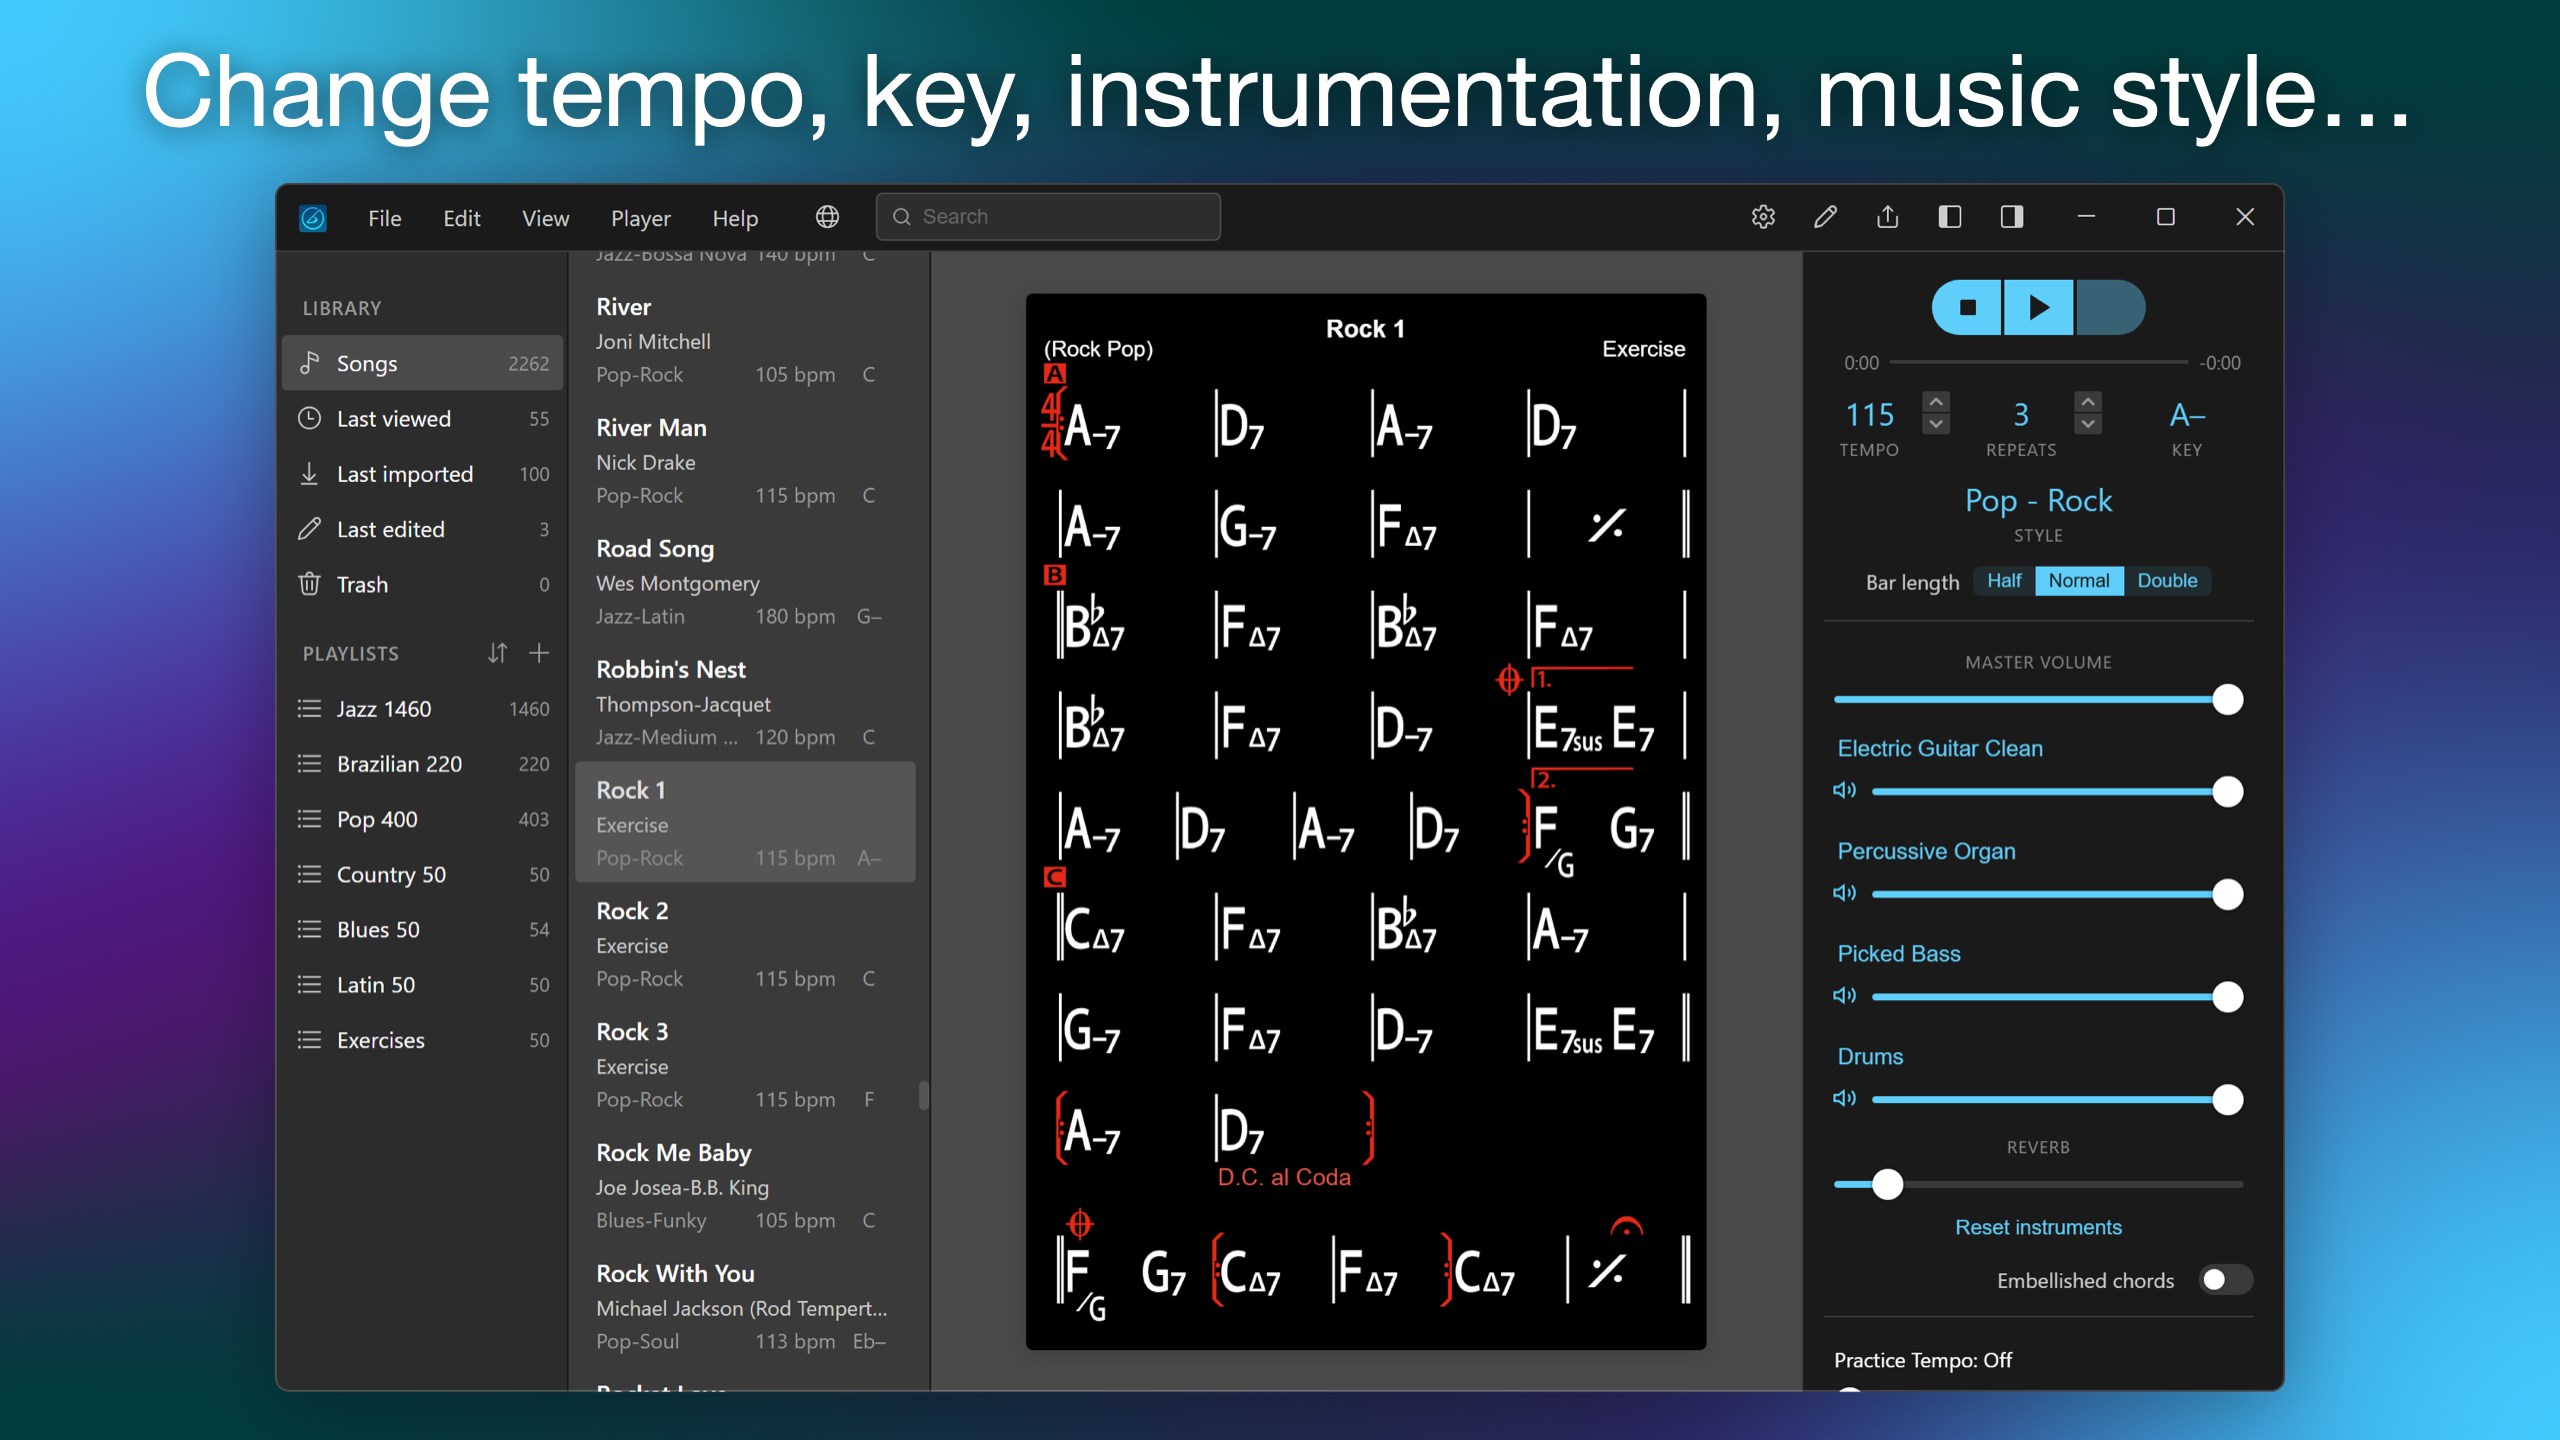Select Normal bar length
This screenshot has width=2560, height=1440.
(x=2079, y=581)
